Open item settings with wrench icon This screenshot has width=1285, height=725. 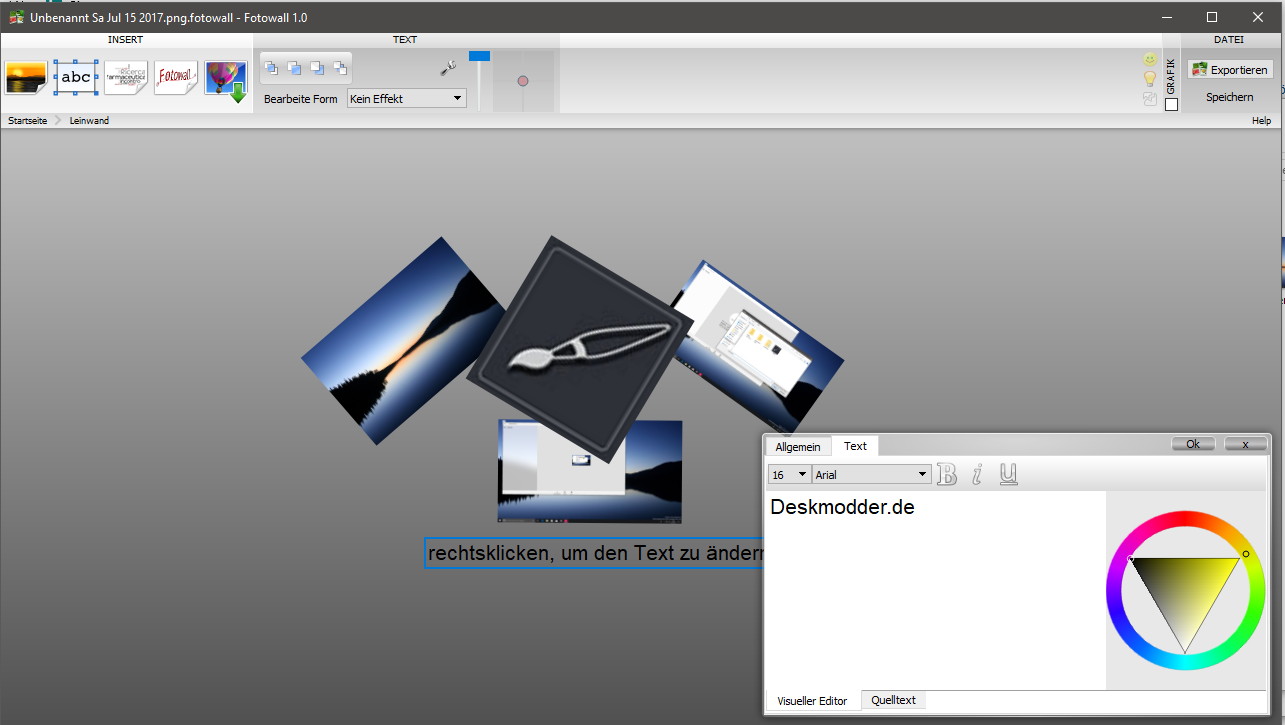coord(448,68)
